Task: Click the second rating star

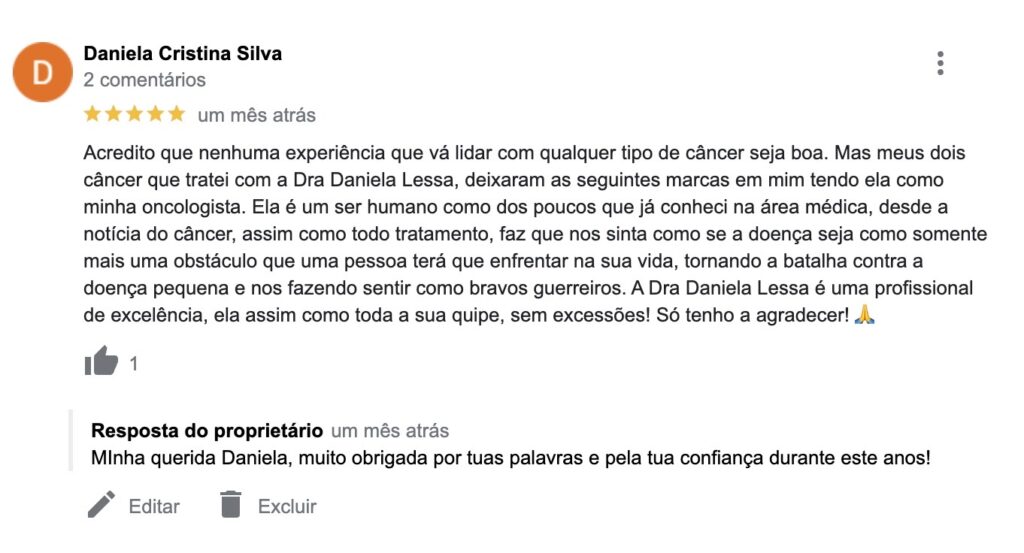Action: point(114,114)
